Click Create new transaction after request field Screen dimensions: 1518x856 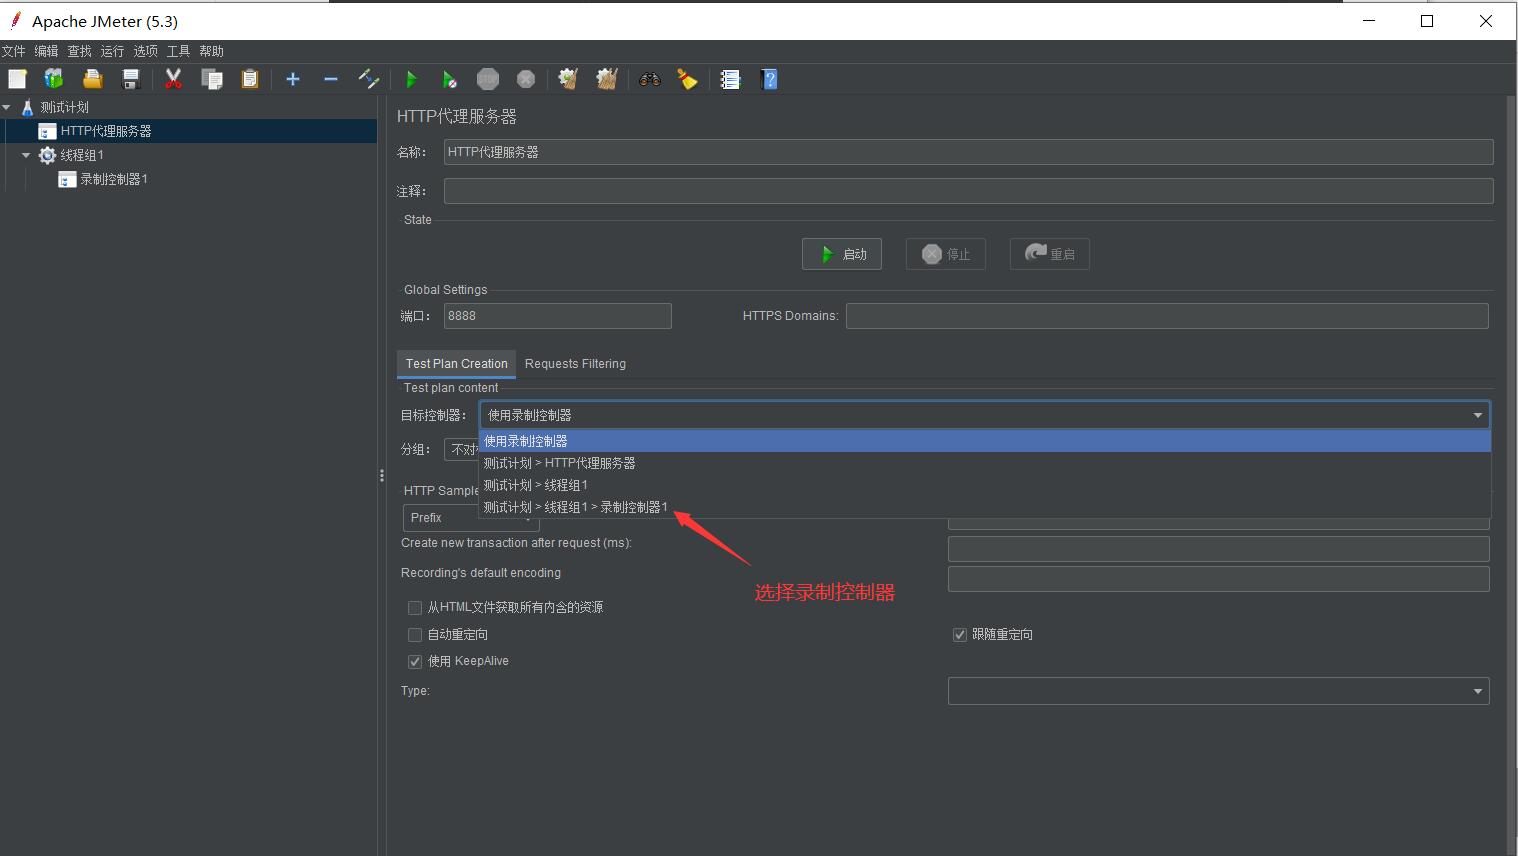pos(1219,549)
